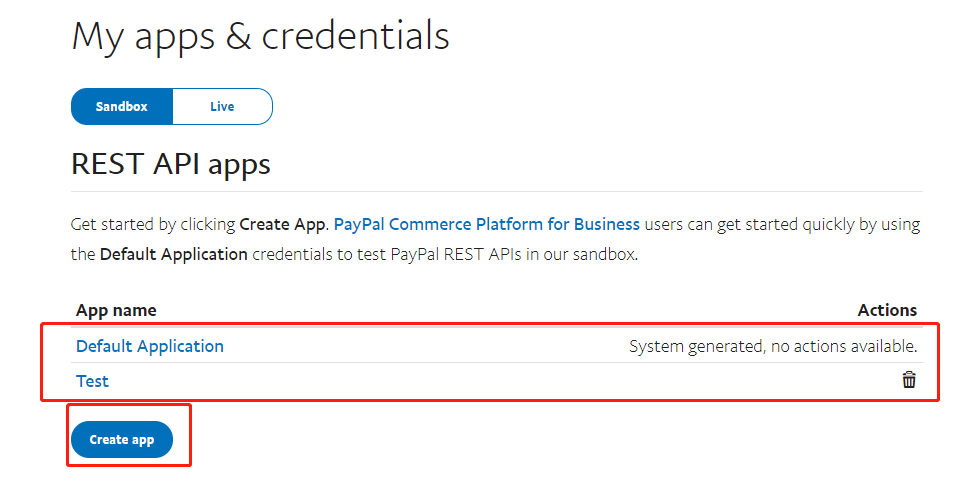
Task: Click the System generated, no actions available text
Action: click(773, 347)
